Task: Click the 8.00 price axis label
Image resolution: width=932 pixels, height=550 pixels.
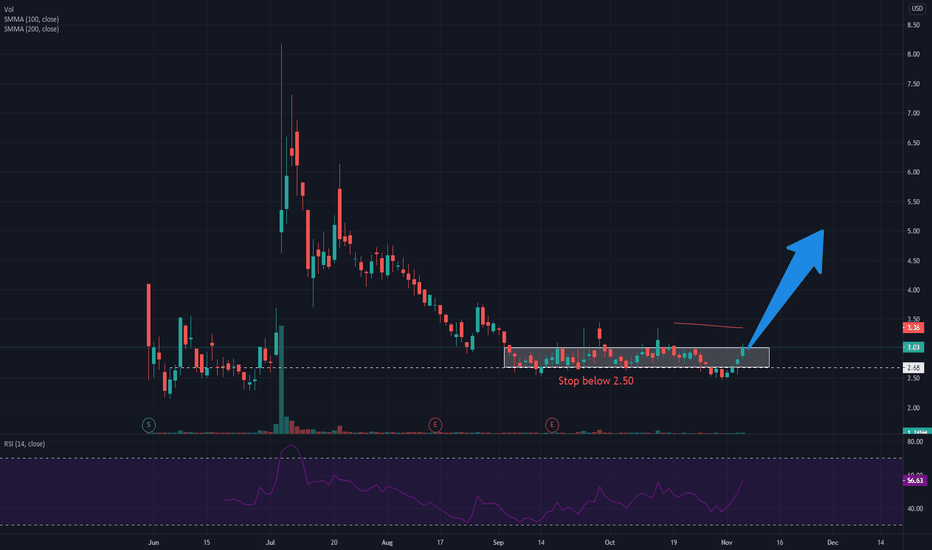Action: [x=914, y=54]
